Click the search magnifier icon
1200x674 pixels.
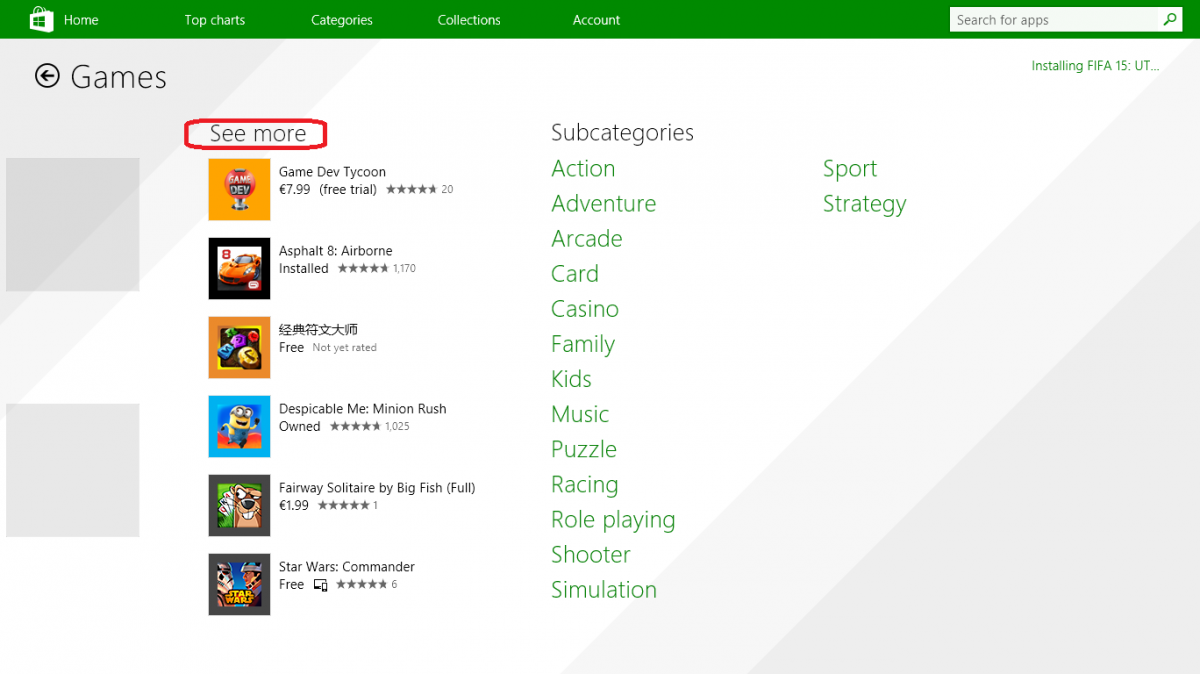[1170, 19]
